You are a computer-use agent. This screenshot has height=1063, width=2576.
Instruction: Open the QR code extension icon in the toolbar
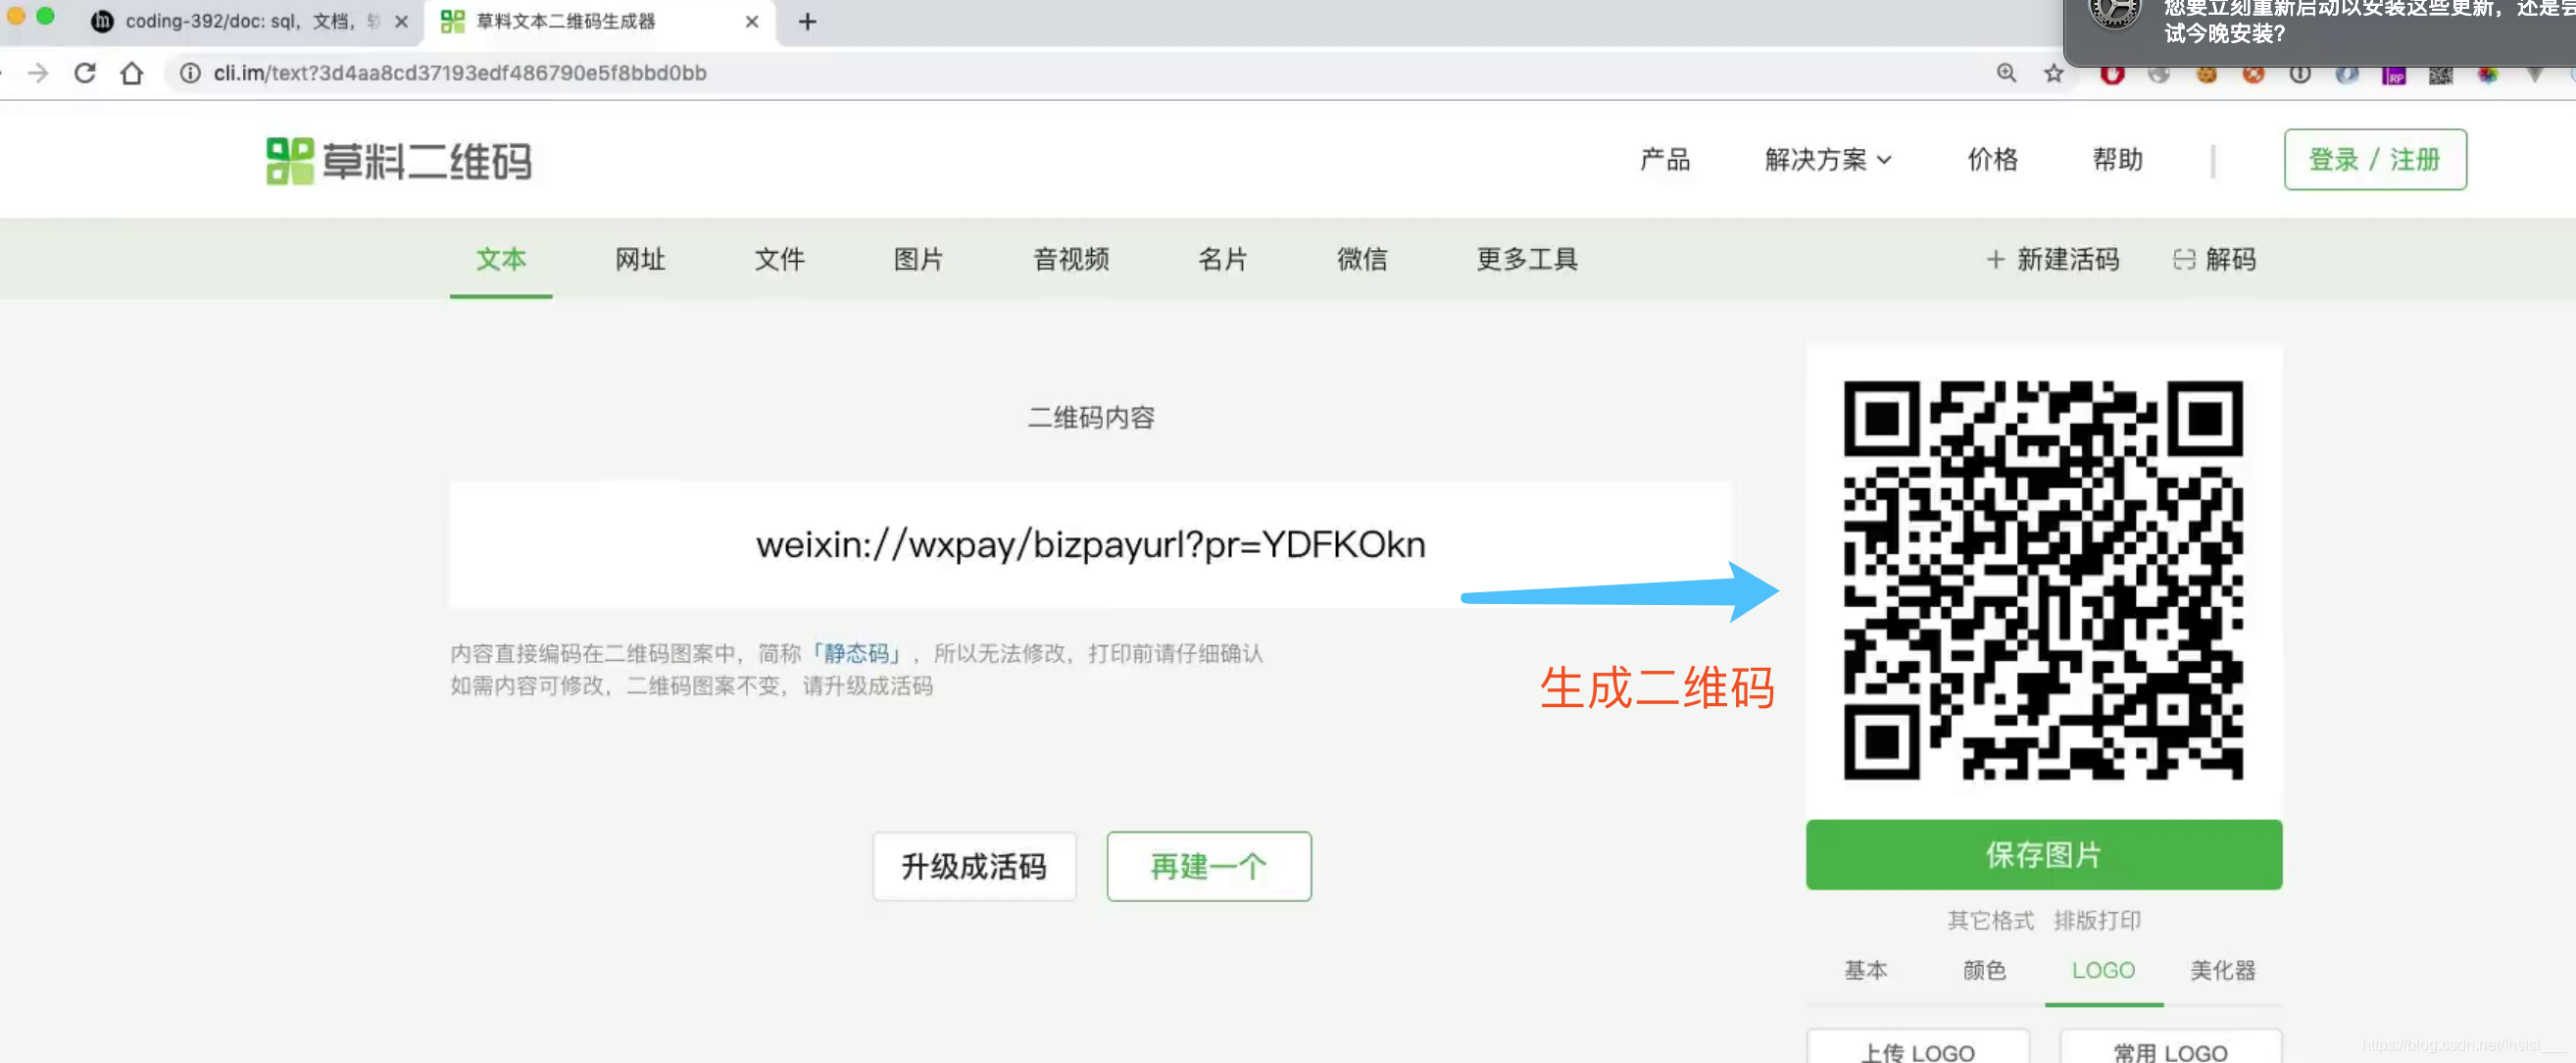(2440, 75)
